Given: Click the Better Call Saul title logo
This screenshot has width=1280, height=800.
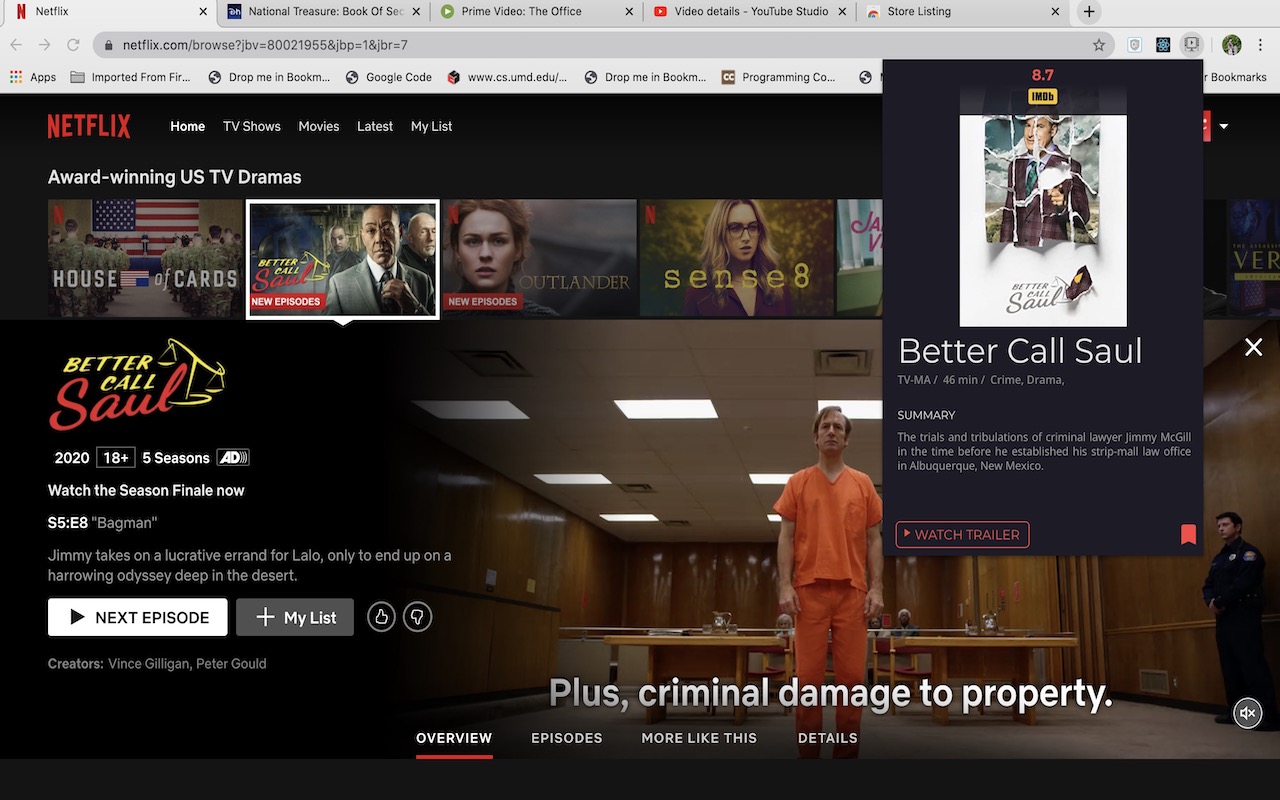Looking at the screenshot, I should click(137, 384).
